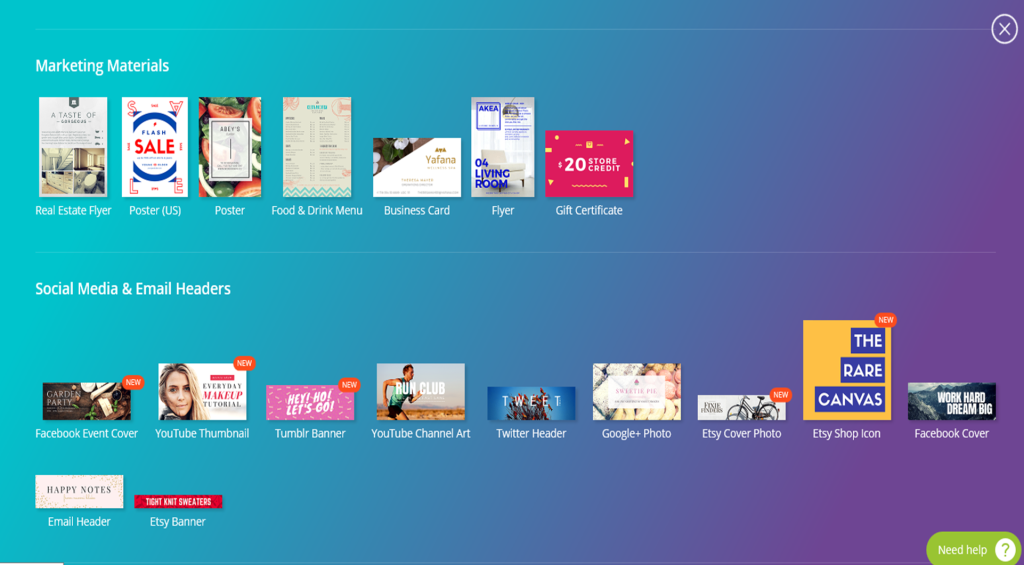Viewport: 1024px width, 565px height.
Task: Choose the Poster (US) Flash Sale thumbnail
Action: (155, 147)
